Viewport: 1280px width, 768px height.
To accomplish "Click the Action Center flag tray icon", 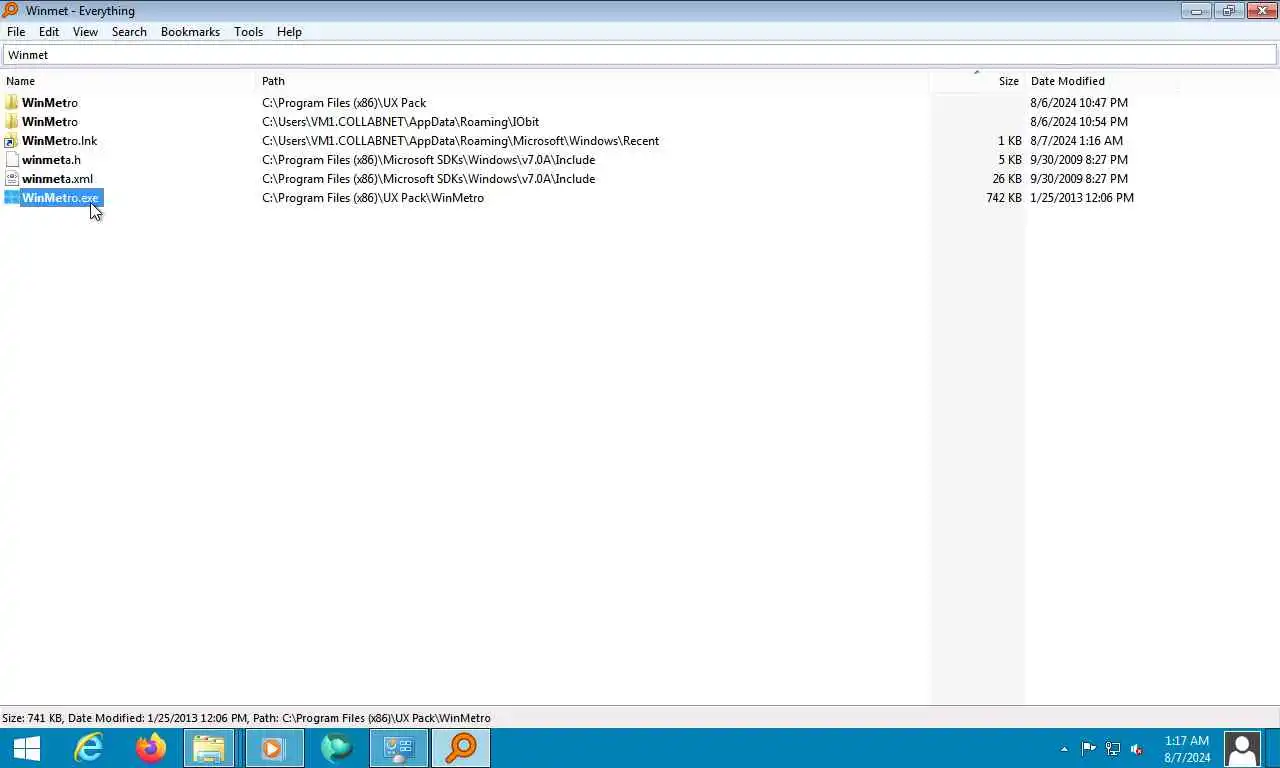I will click(1088, 749).
